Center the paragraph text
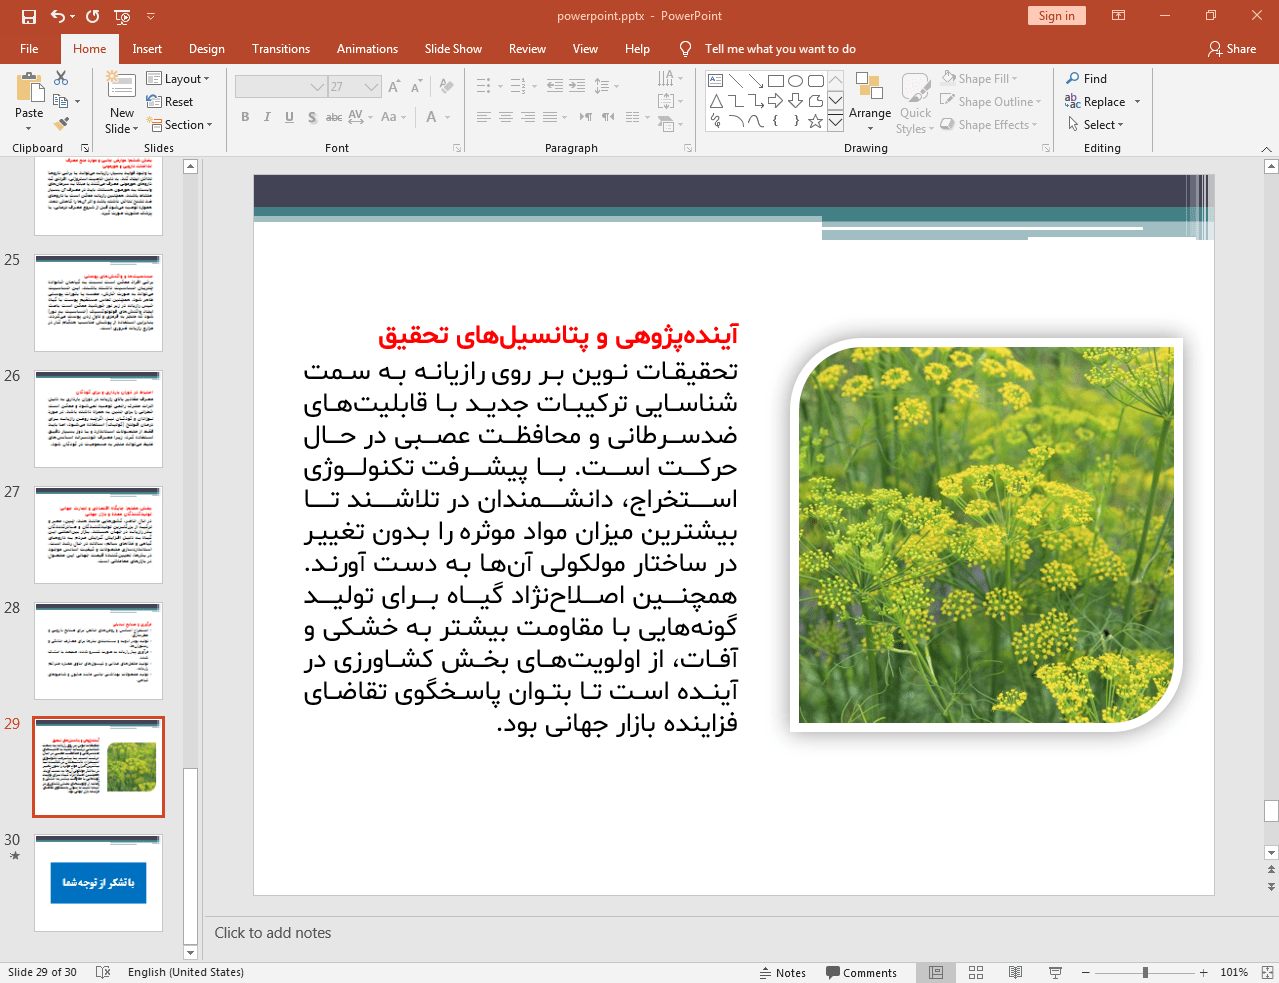Screen dimensions: 1279x983 [x=506, y=117]
